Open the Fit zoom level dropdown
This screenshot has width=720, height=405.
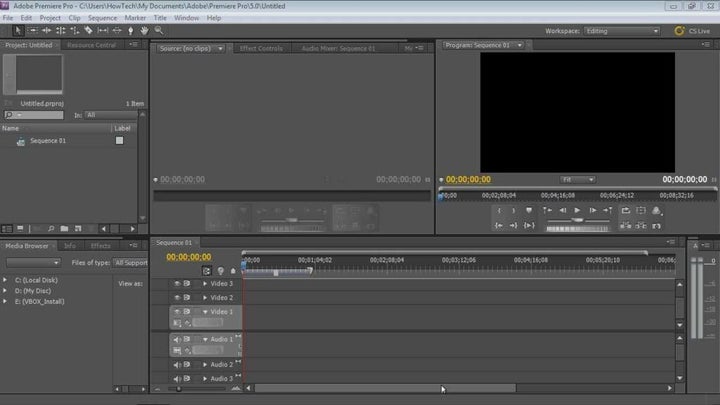[x=578, y=180]
